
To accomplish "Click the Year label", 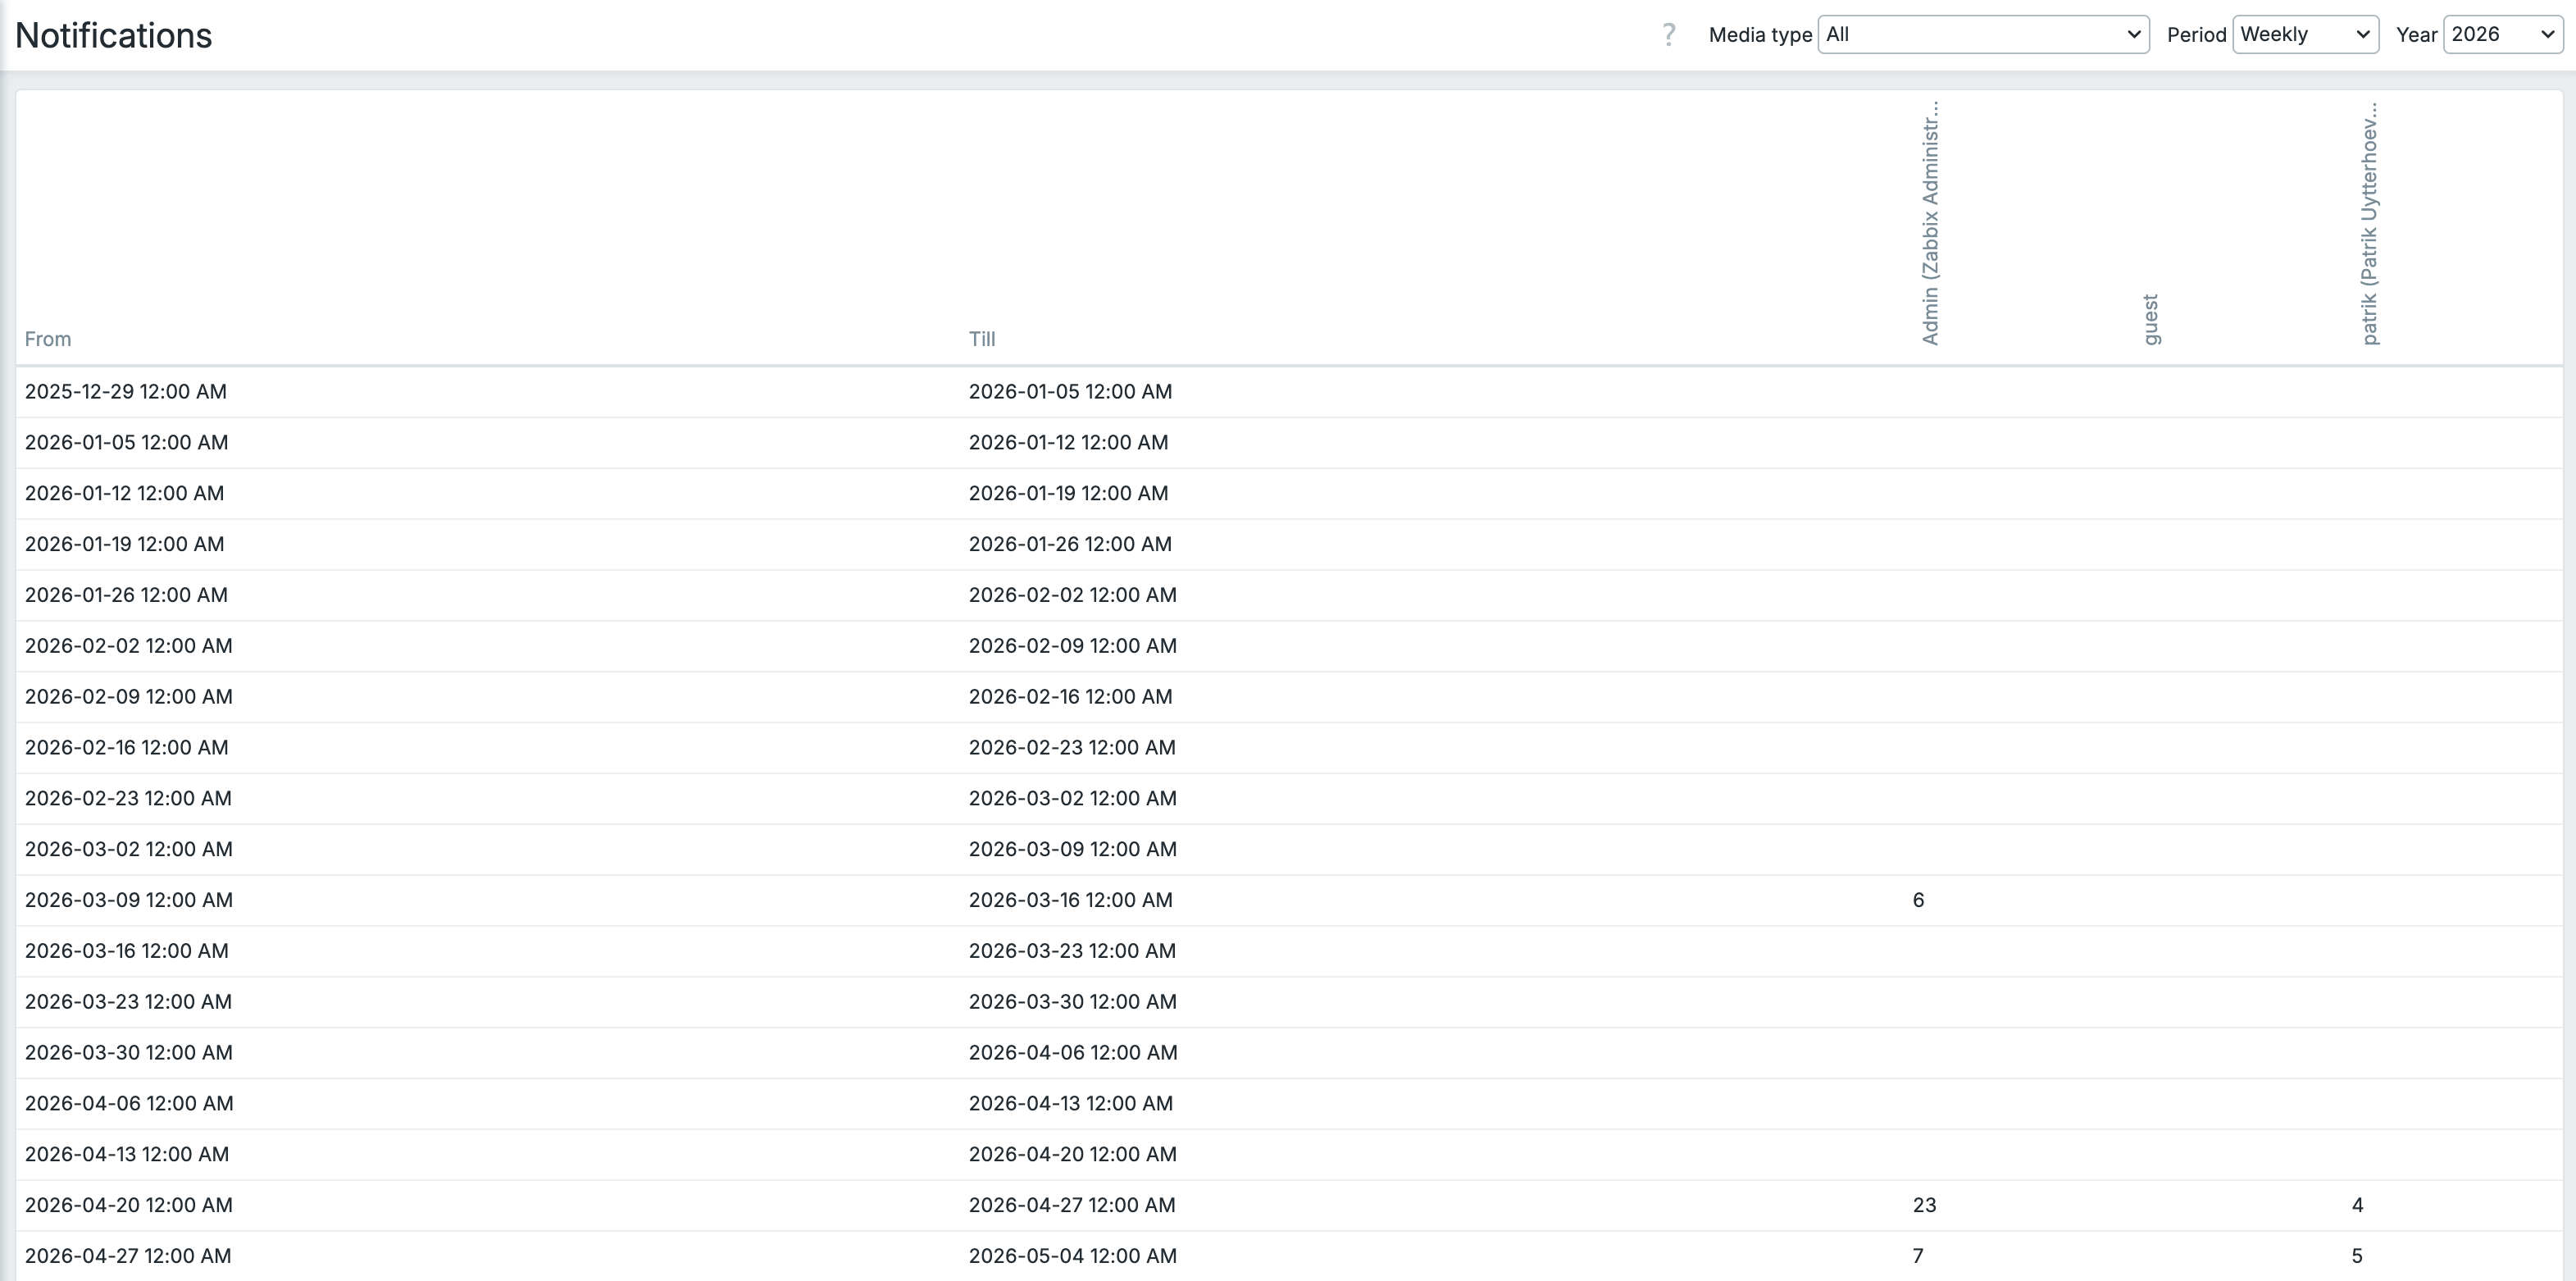I will pyautogui.click(x=2416, y=35).
